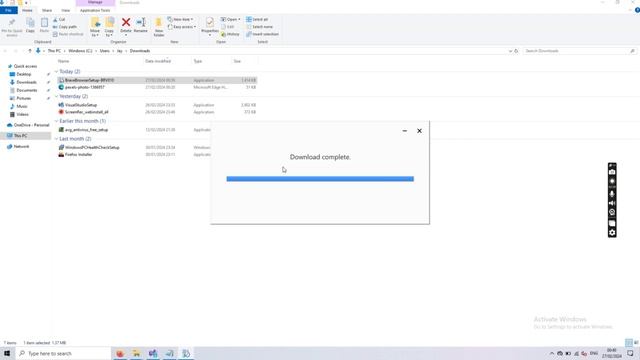Click the gear settings icon on recorder bar

pyautogui.click(x=612, y=233)
